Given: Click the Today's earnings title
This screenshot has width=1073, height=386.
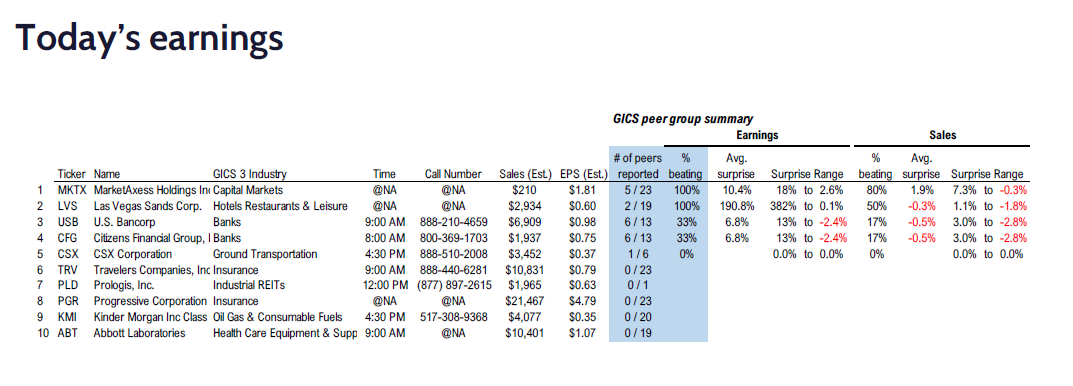Looking at the screenshot, I should click(149, 38).
